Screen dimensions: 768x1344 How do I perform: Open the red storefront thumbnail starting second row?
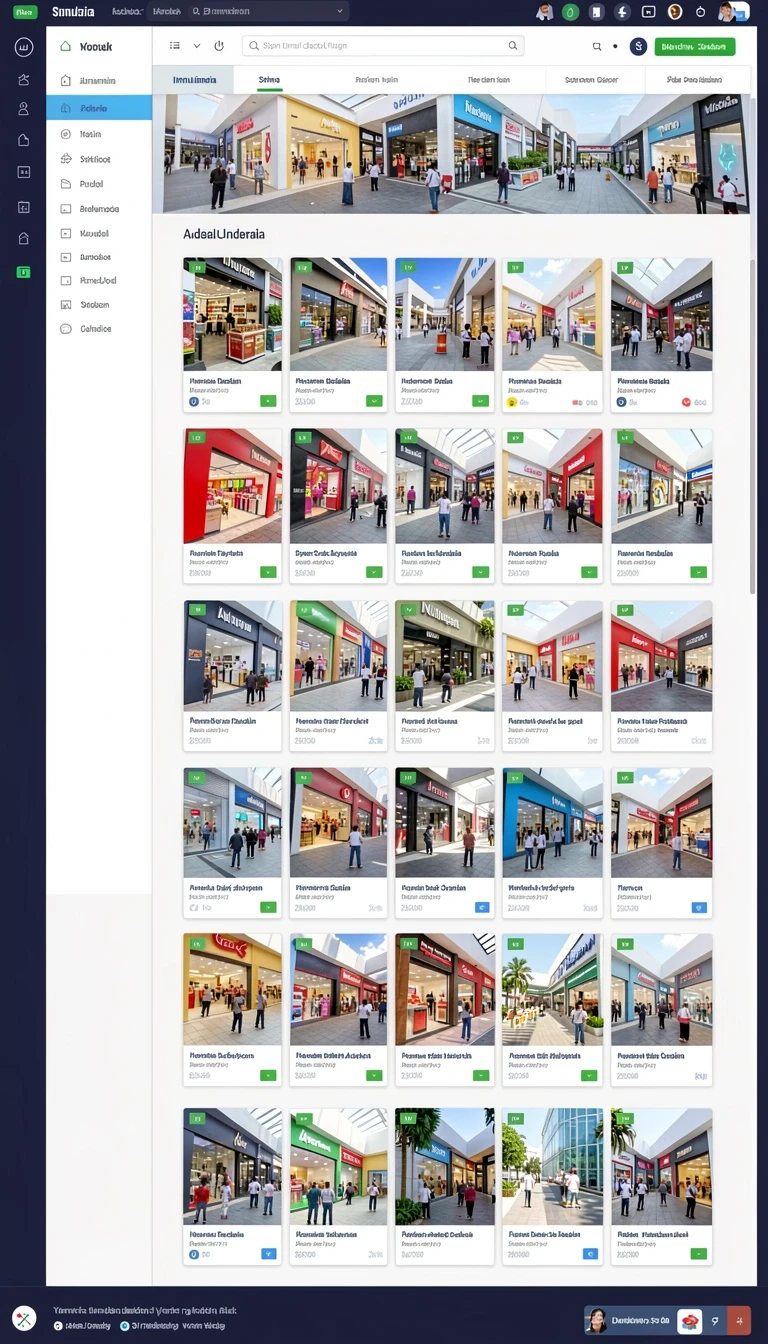click(x=233, y=487)
